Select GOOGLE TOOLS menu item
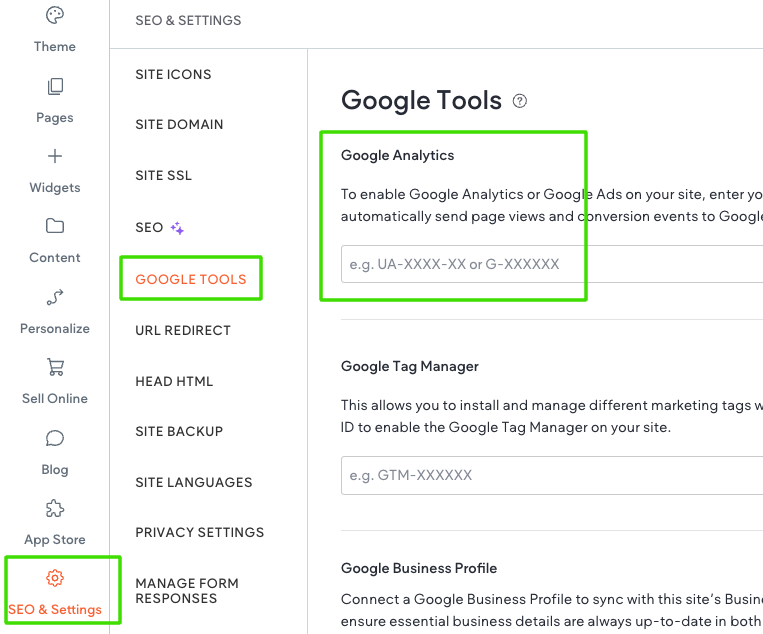This screenshot has width=763, height=634. [x=191, y=279]
